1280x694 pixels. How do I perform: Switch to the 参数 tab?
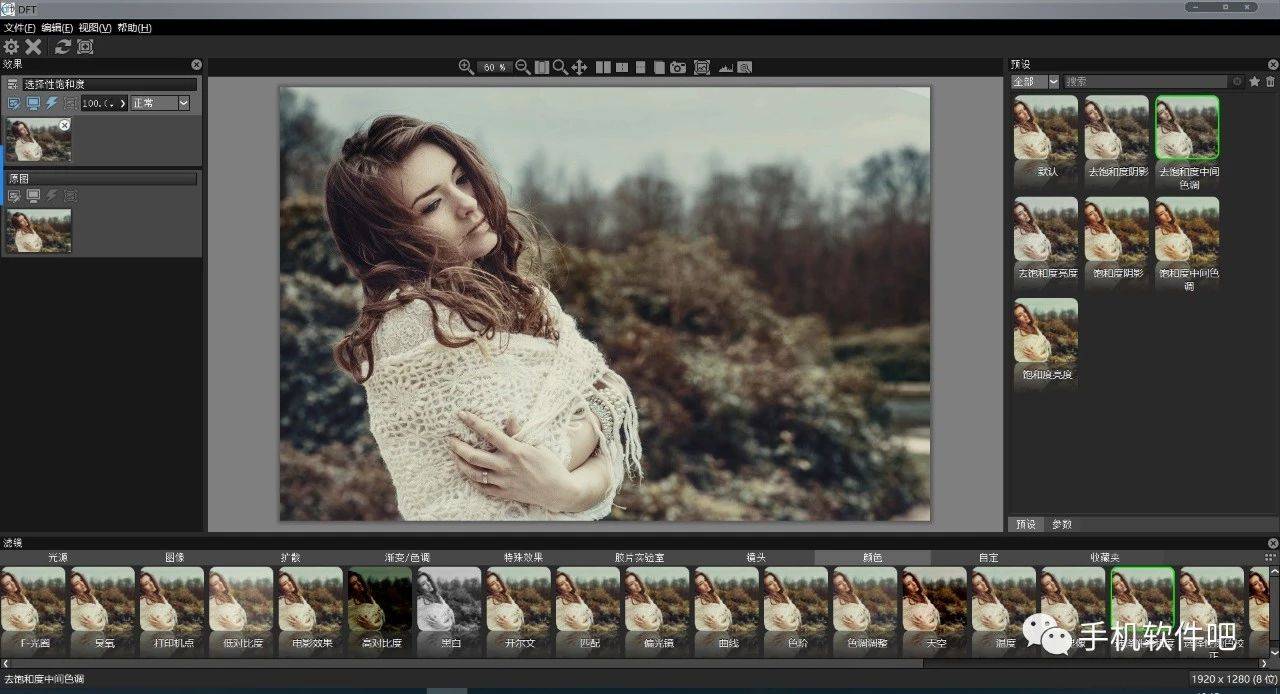click(x=1061, y=524)
